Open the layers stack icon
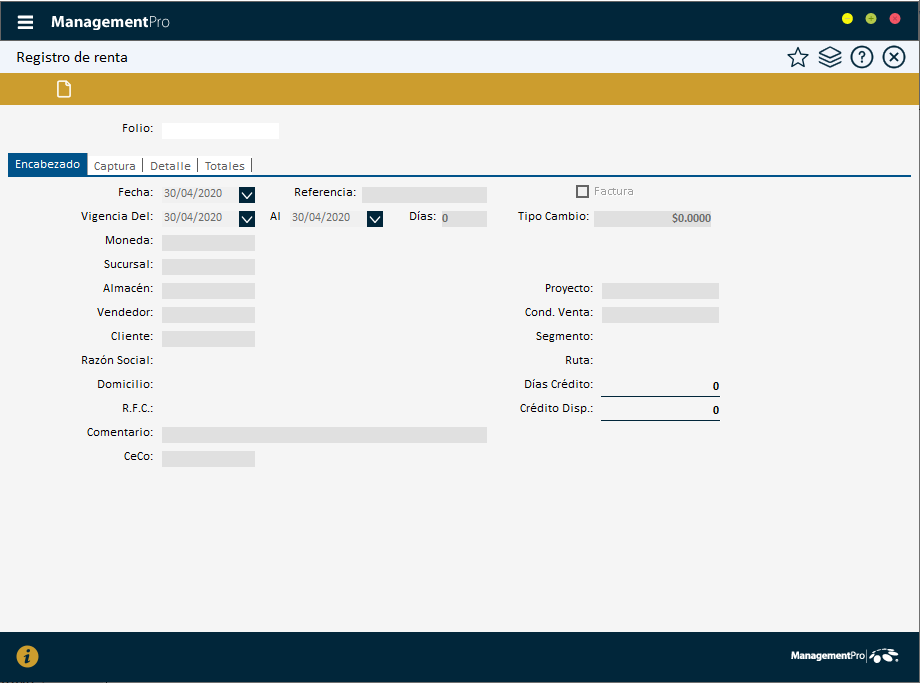This screenshot has width=920, height=683. click(830, 58)
